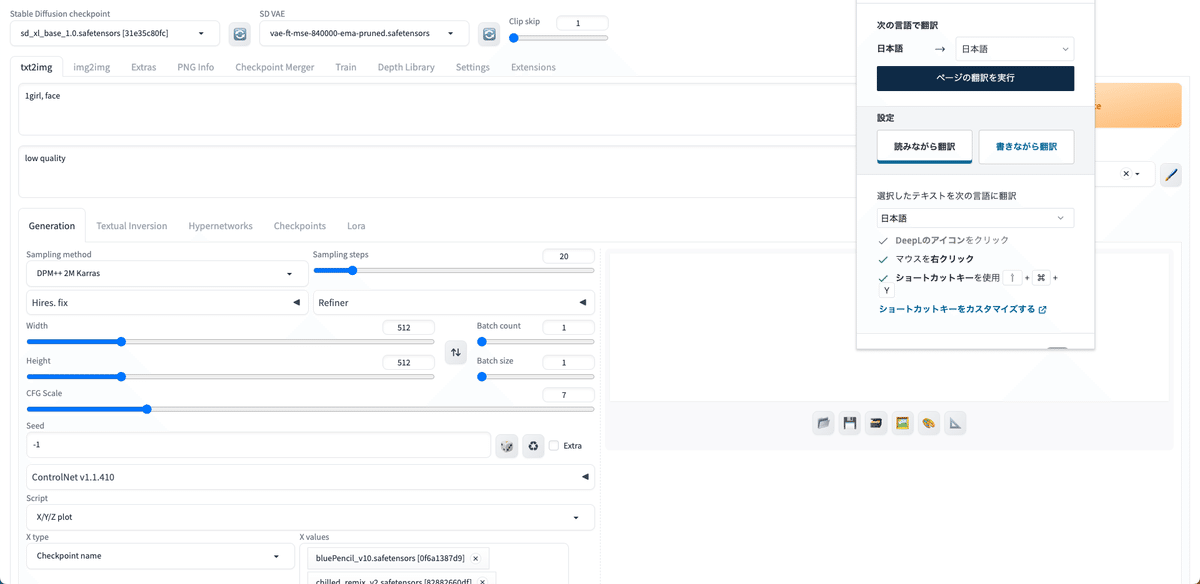Open DeepL selected-text language dropdown
This screenshot has height=584, width=1200.
point(975,218)
